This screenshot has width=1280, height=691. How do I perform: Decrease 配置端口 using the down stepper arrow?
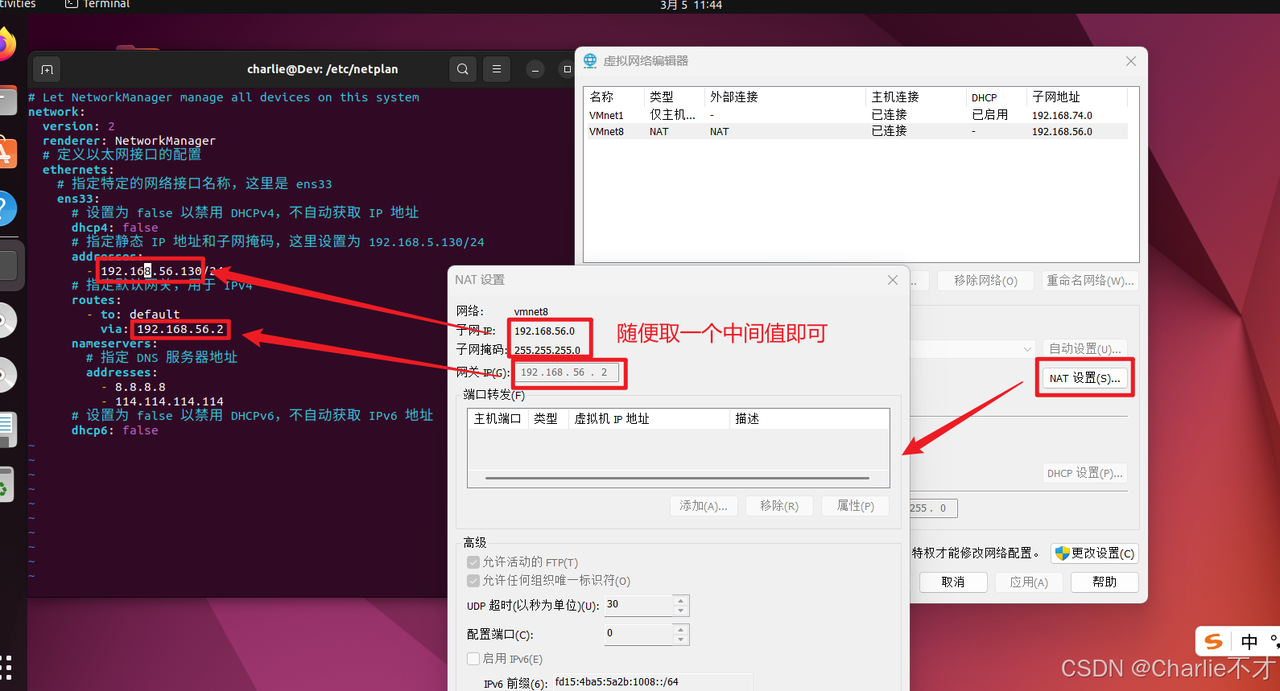[x=681, y=639]
